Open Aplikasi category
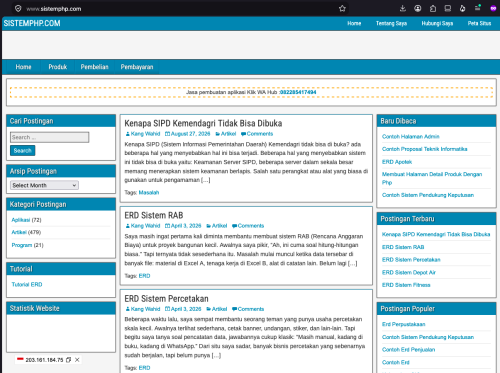This screenshot has height=373, width=500. click(21, 220)
